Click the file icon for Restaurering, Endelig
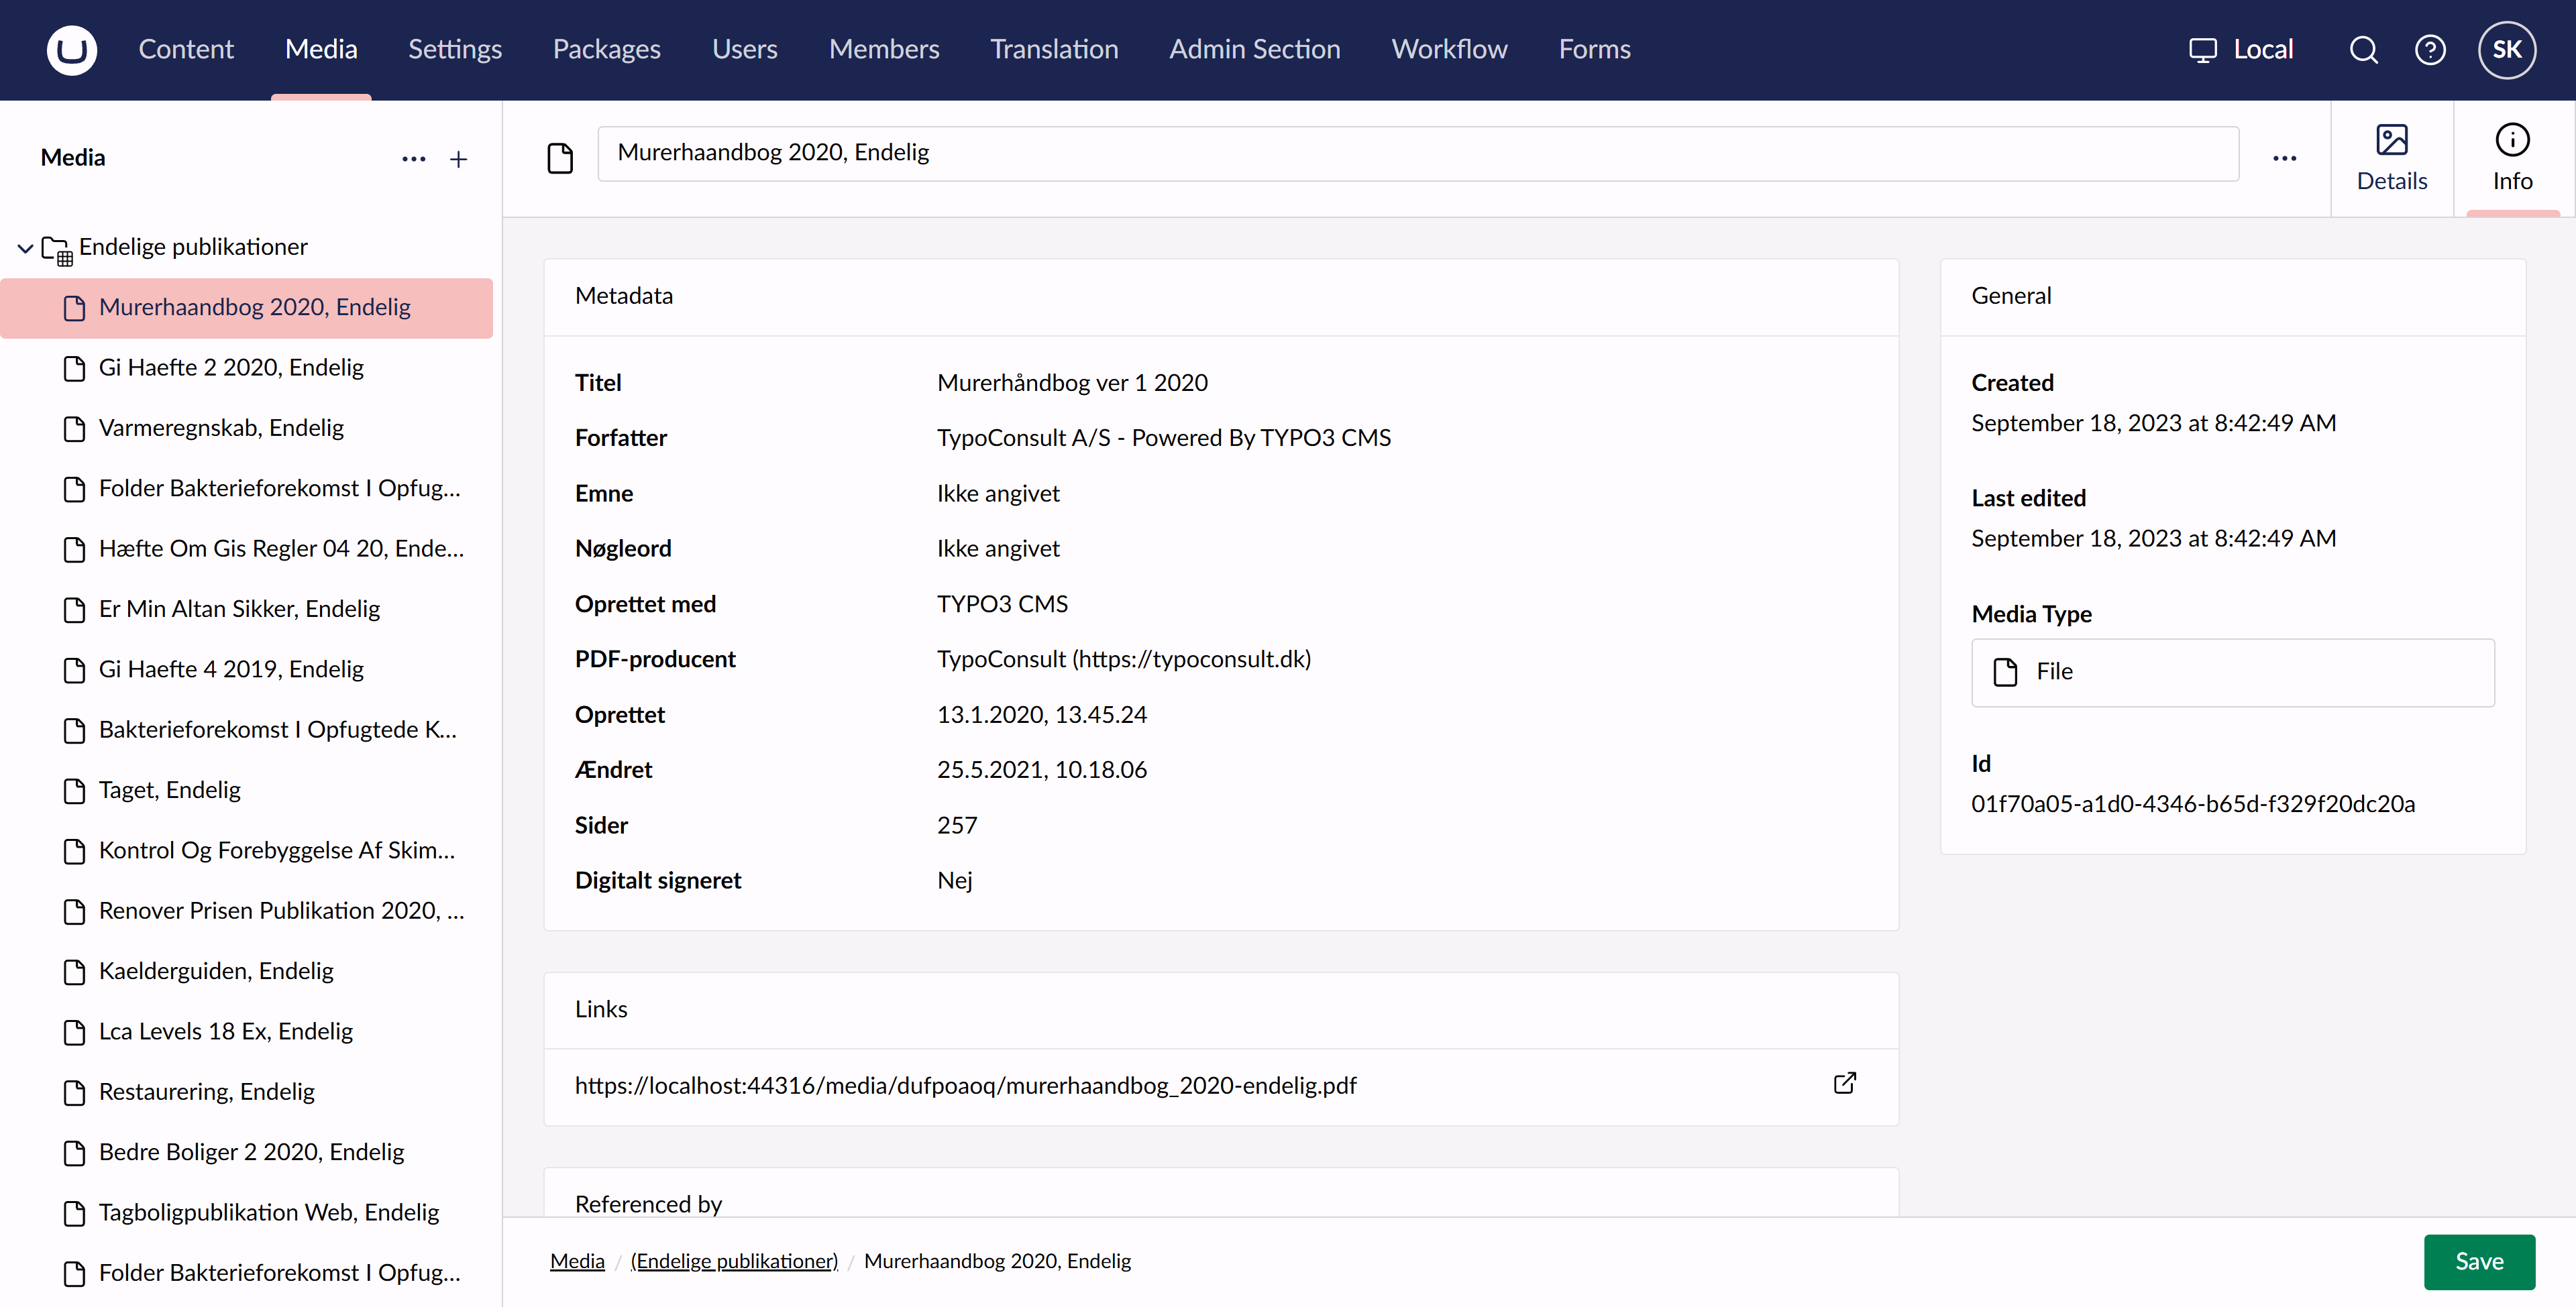This screenshot has width=2576, height=1307. tap(74, 1092)
